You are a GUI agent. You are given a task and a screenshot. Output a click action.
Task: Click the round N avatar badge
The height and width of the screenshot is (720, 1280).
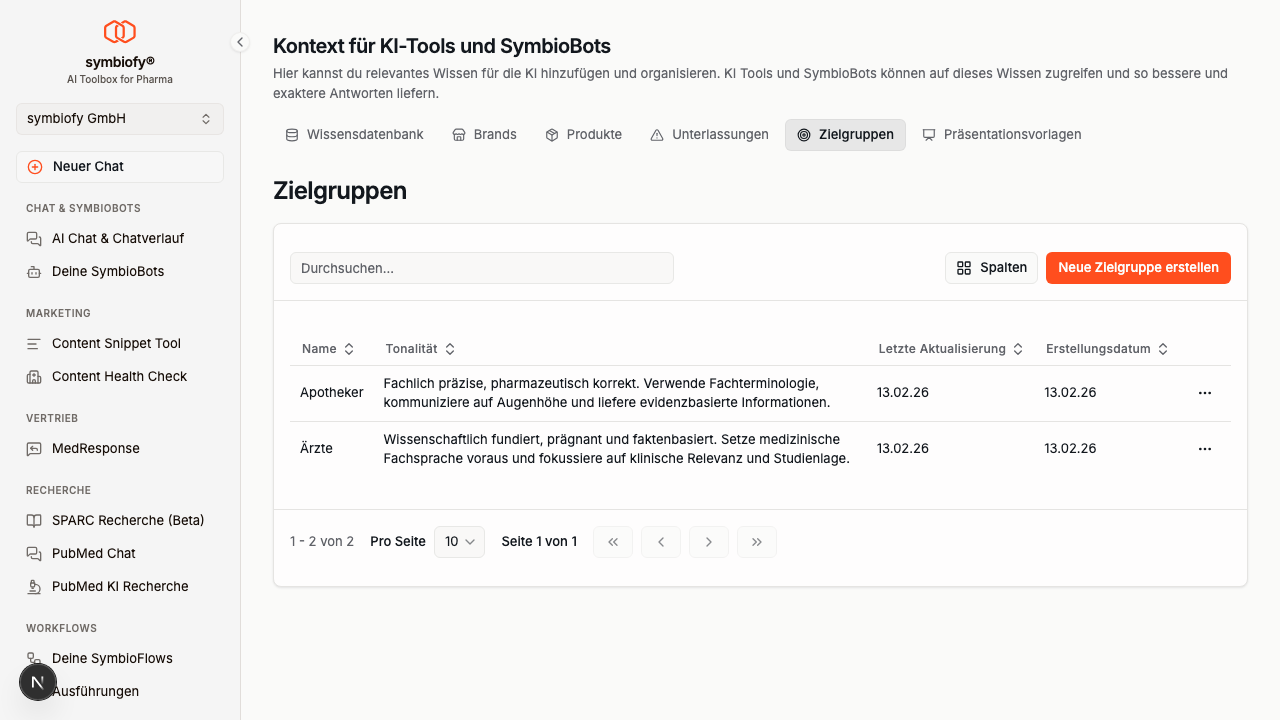coord(38,682)
